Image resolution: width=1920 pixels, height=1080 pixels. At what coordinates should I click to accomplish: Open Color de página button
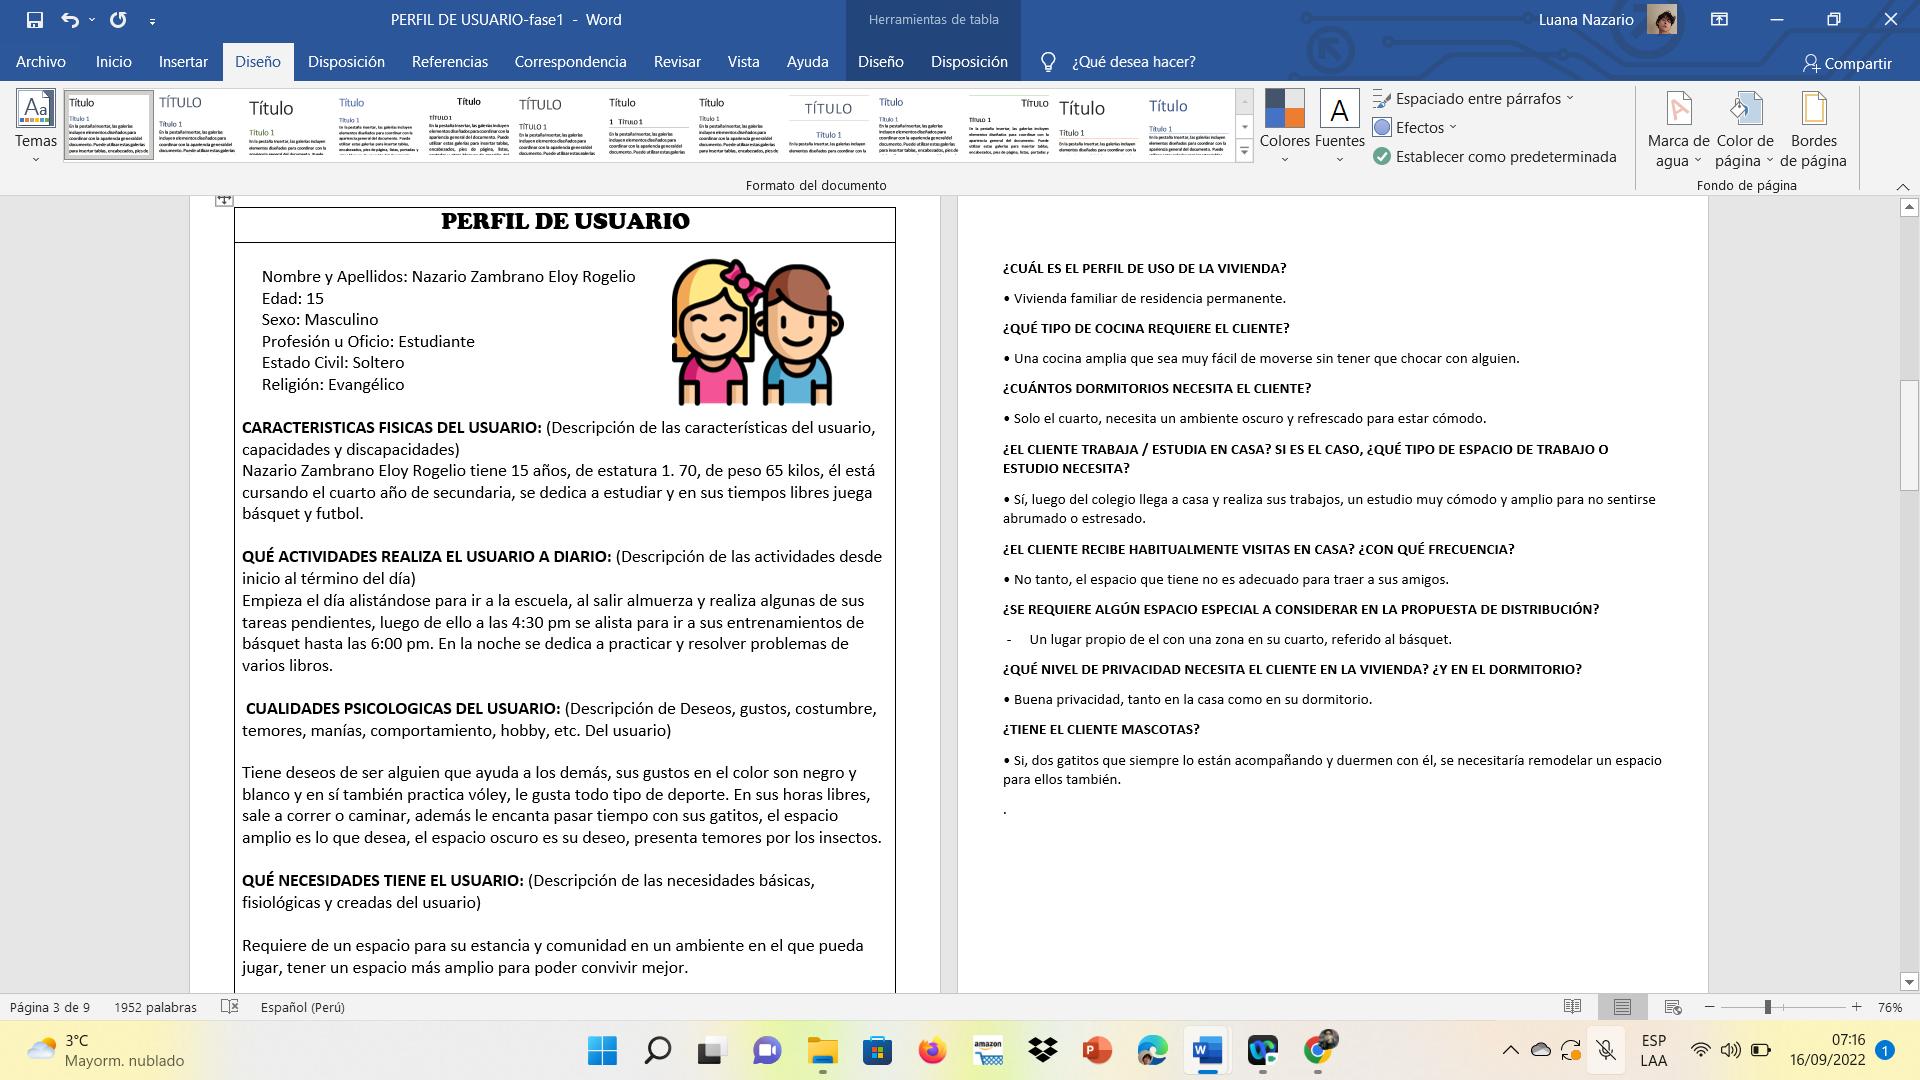click(x=1745, y=110)
